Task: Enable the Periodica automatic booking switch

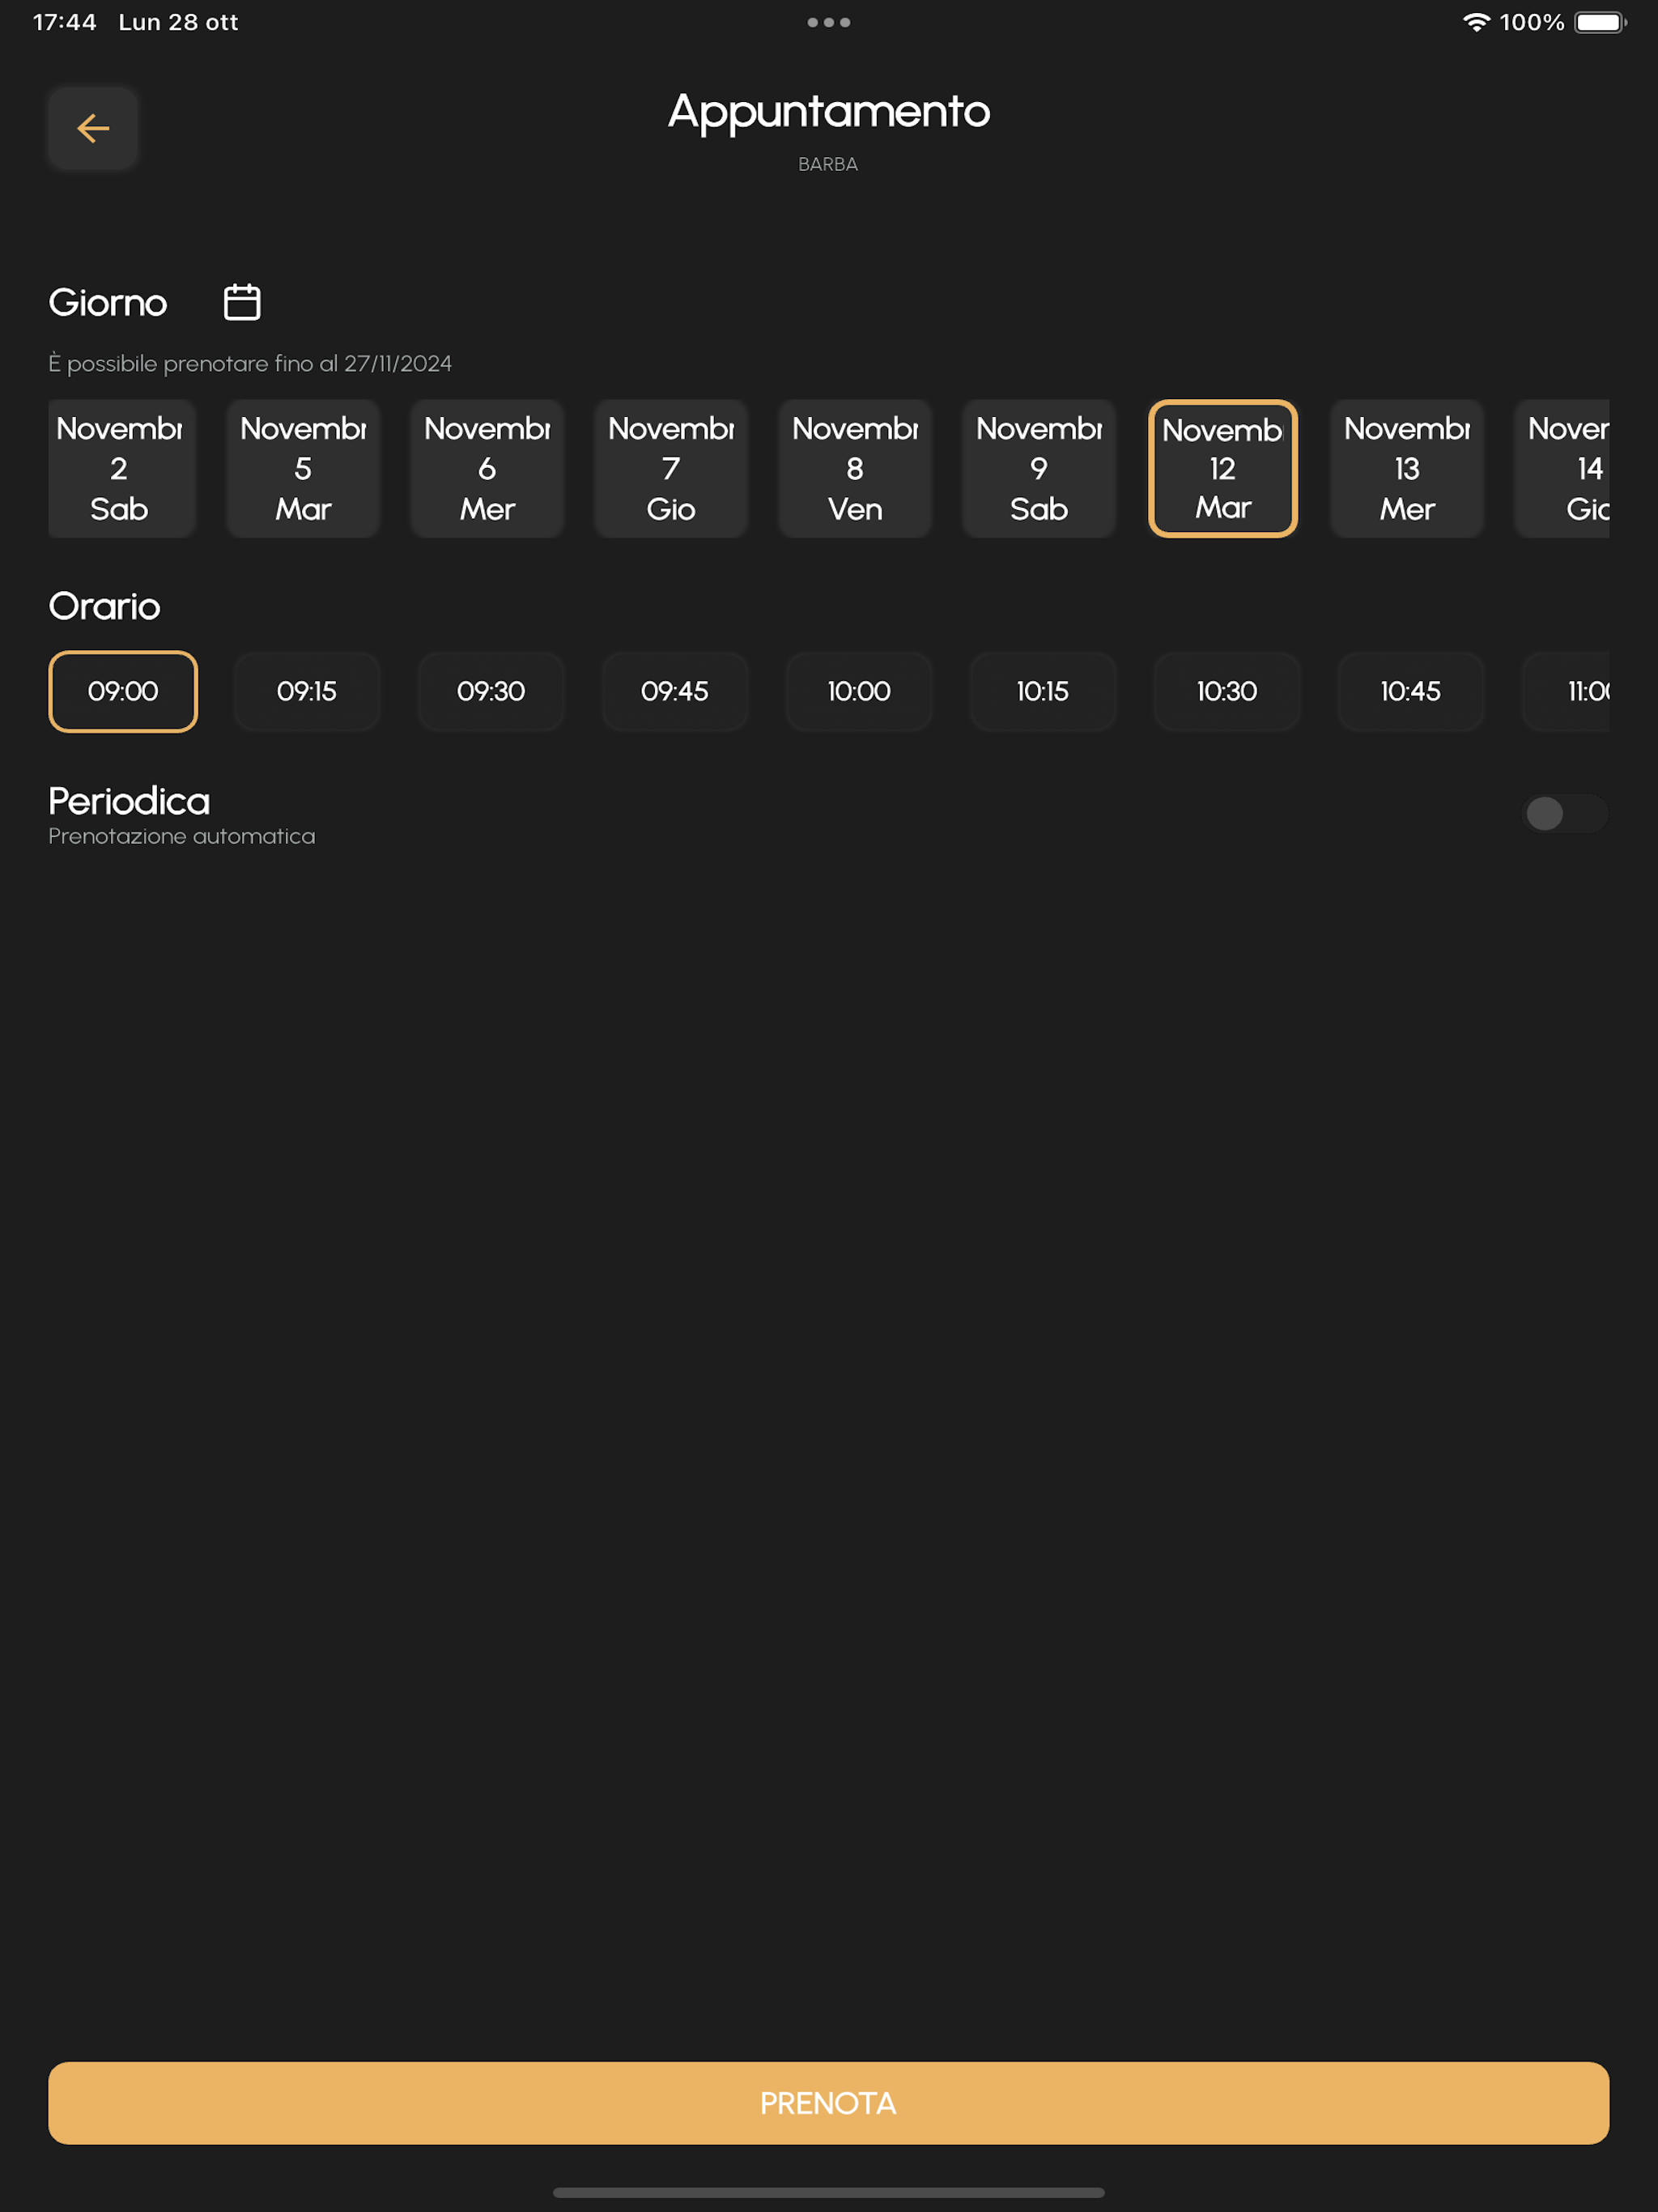Action: [1564, 813]
